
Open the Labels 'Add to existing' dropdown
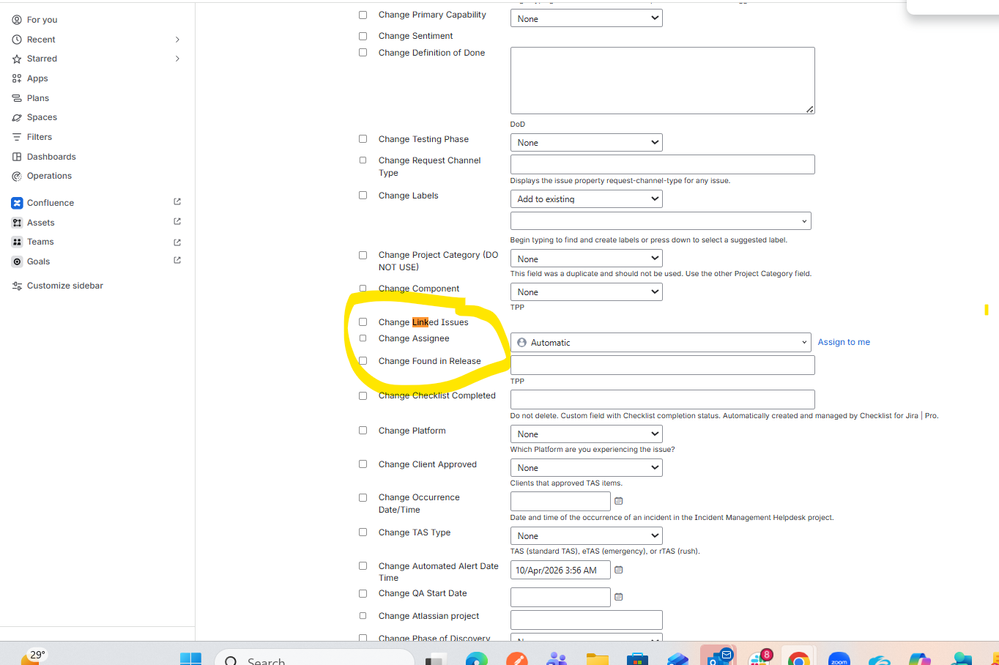(x=586, y=199)
